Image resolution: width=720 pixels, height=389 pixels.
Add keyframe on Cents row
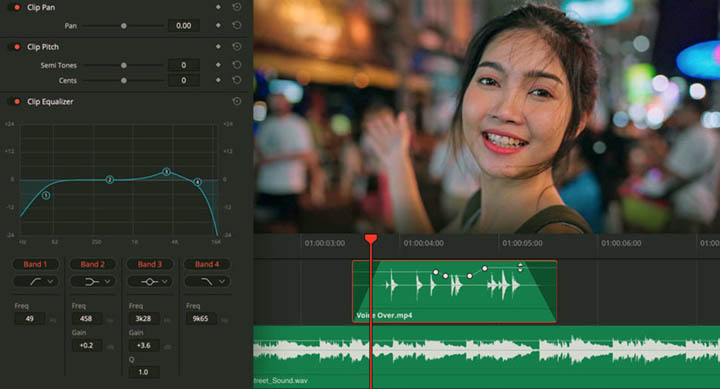(x=218, y=80)
